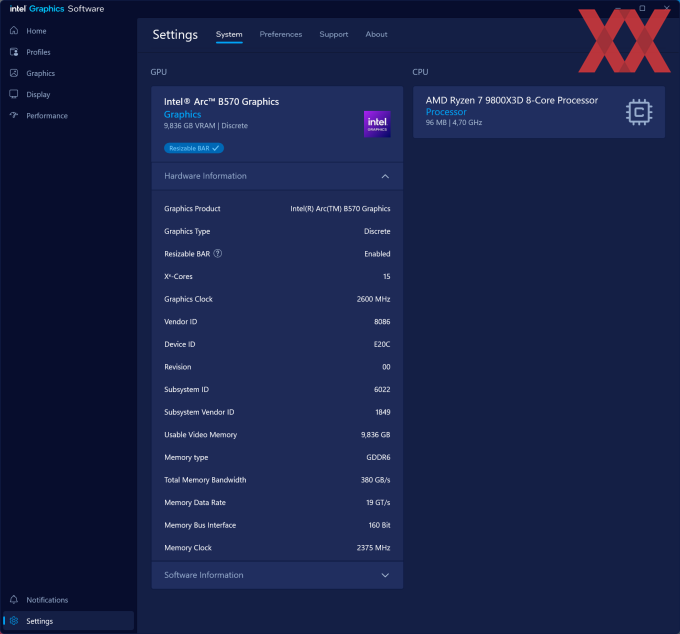Click the Memory type GDDR6 value

[x=378, y=457]
